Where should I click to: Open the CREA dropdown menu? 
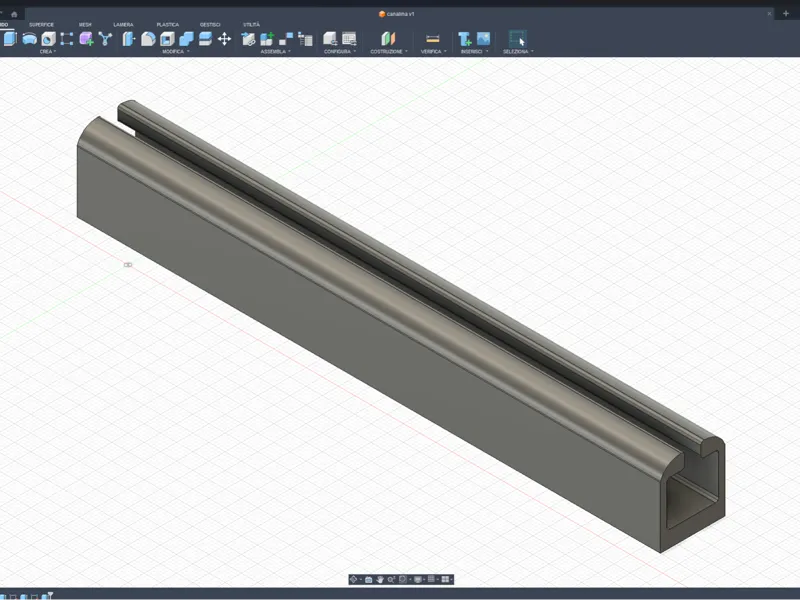(47, 52)
